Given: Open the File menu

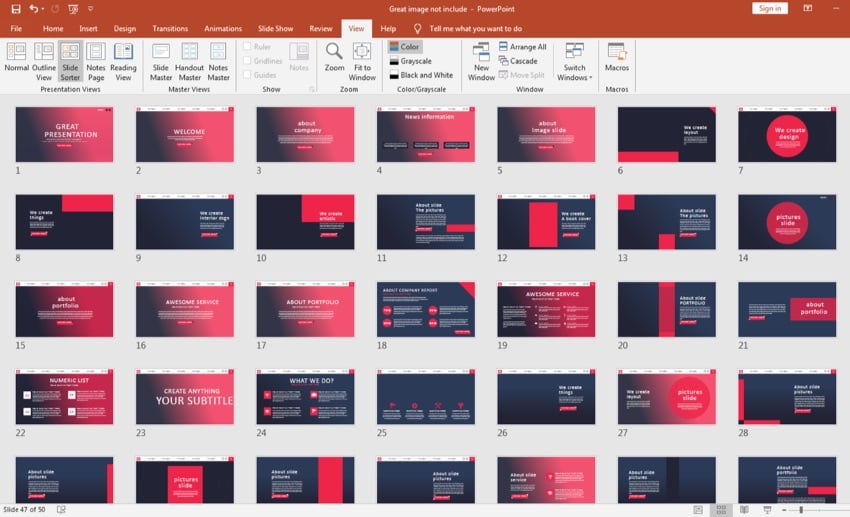Looking at the screenshot, I should tap(16, 29).
